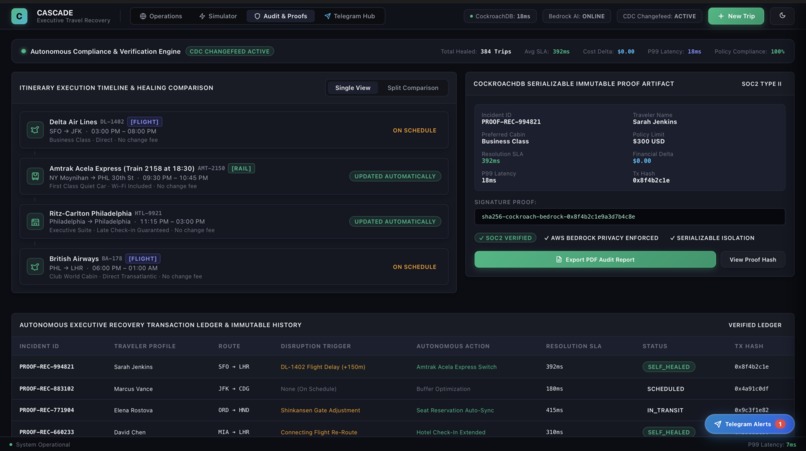Image resolution: width=806 pixels, height=451 pixels.
Task: Click the AUTONOMOUS ACTION column header
Action: [x=453, y=346]
